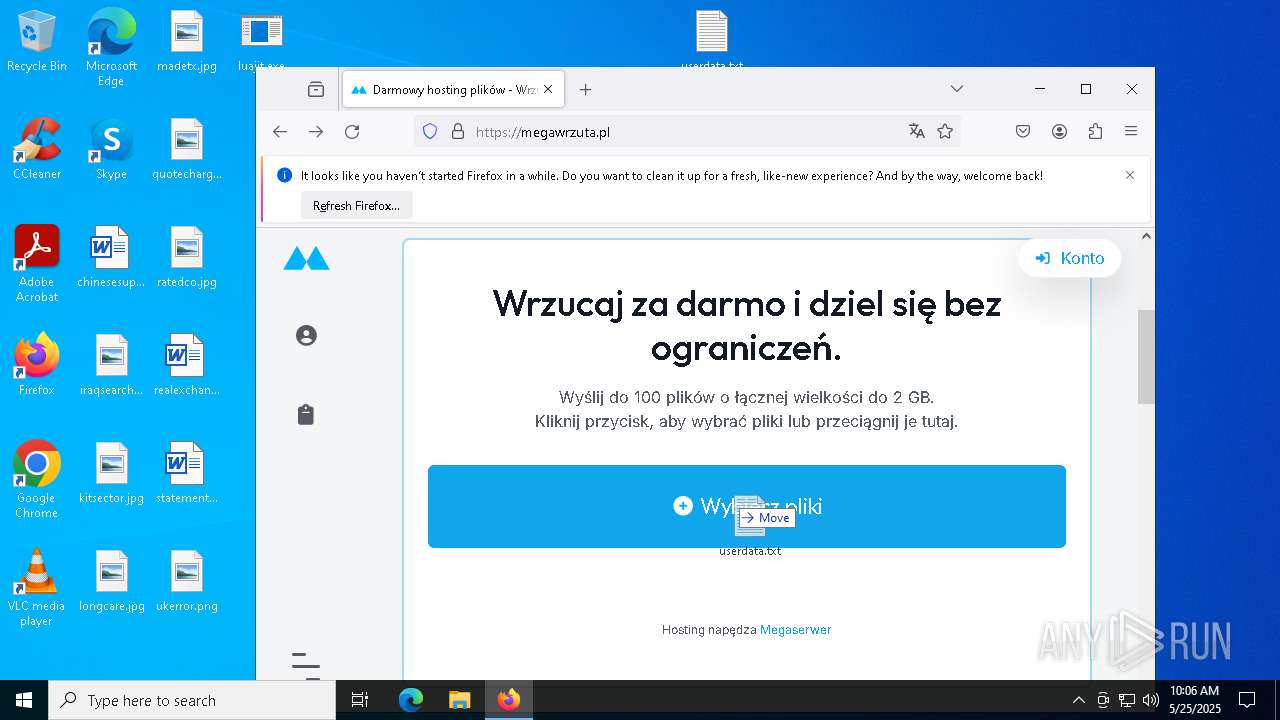Click the Konto login button
Viewport: 1280px width, 720px height.
(x=1070, y=258)
